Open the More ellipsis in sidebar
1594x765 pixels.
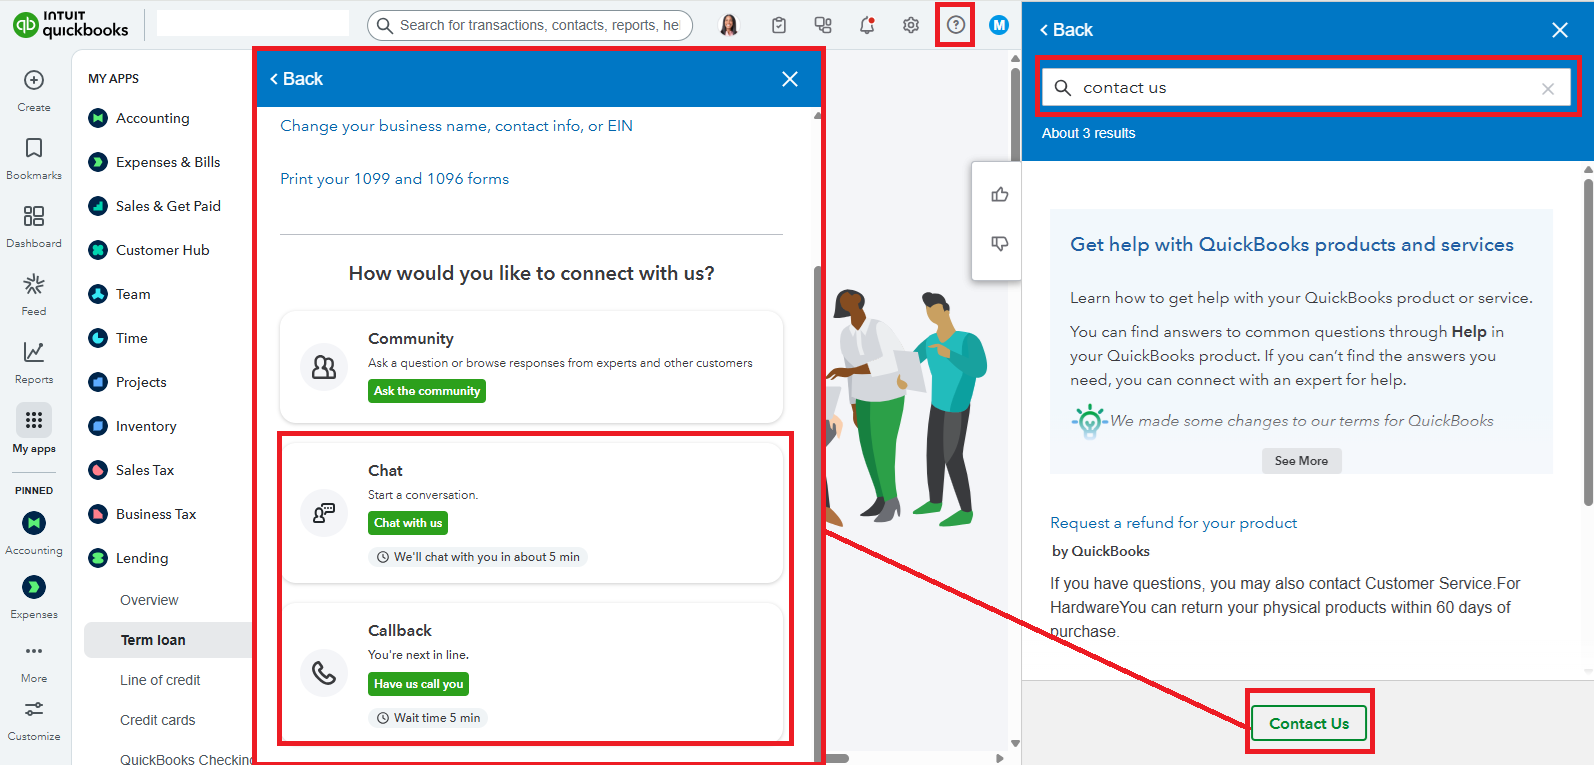(x=34, y=651)
